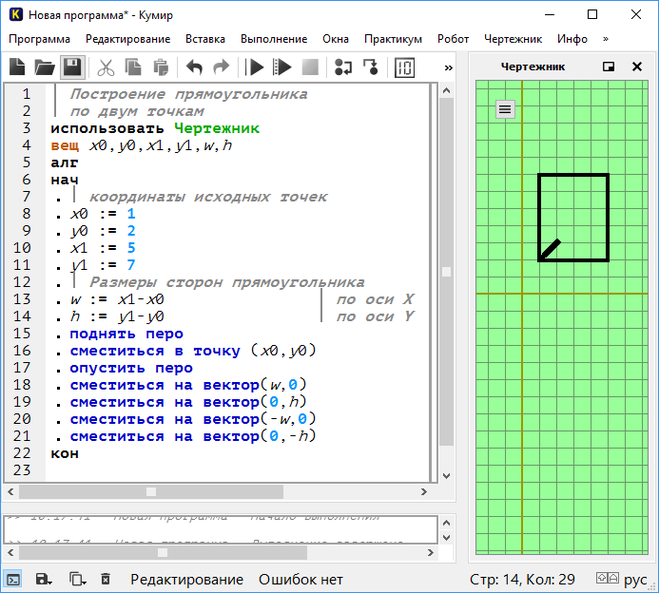Stop program execution via the square icon
This screenshot has height=593, width=659.
[x=310, y=67]
